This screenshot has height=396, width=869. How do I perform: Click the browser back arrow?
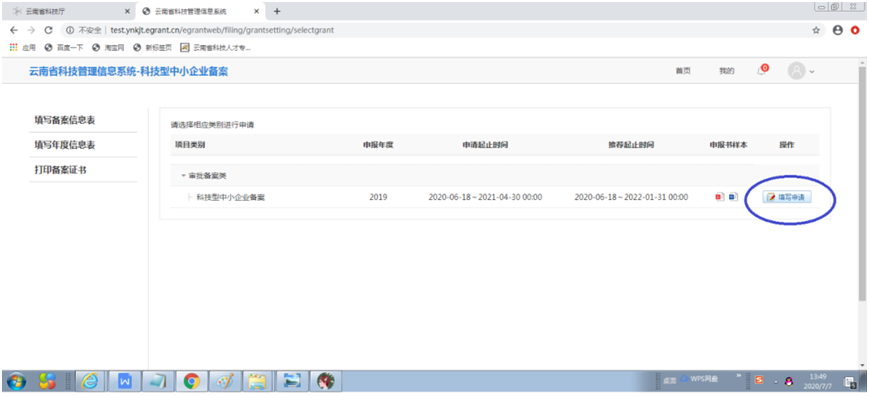[14, 30]
